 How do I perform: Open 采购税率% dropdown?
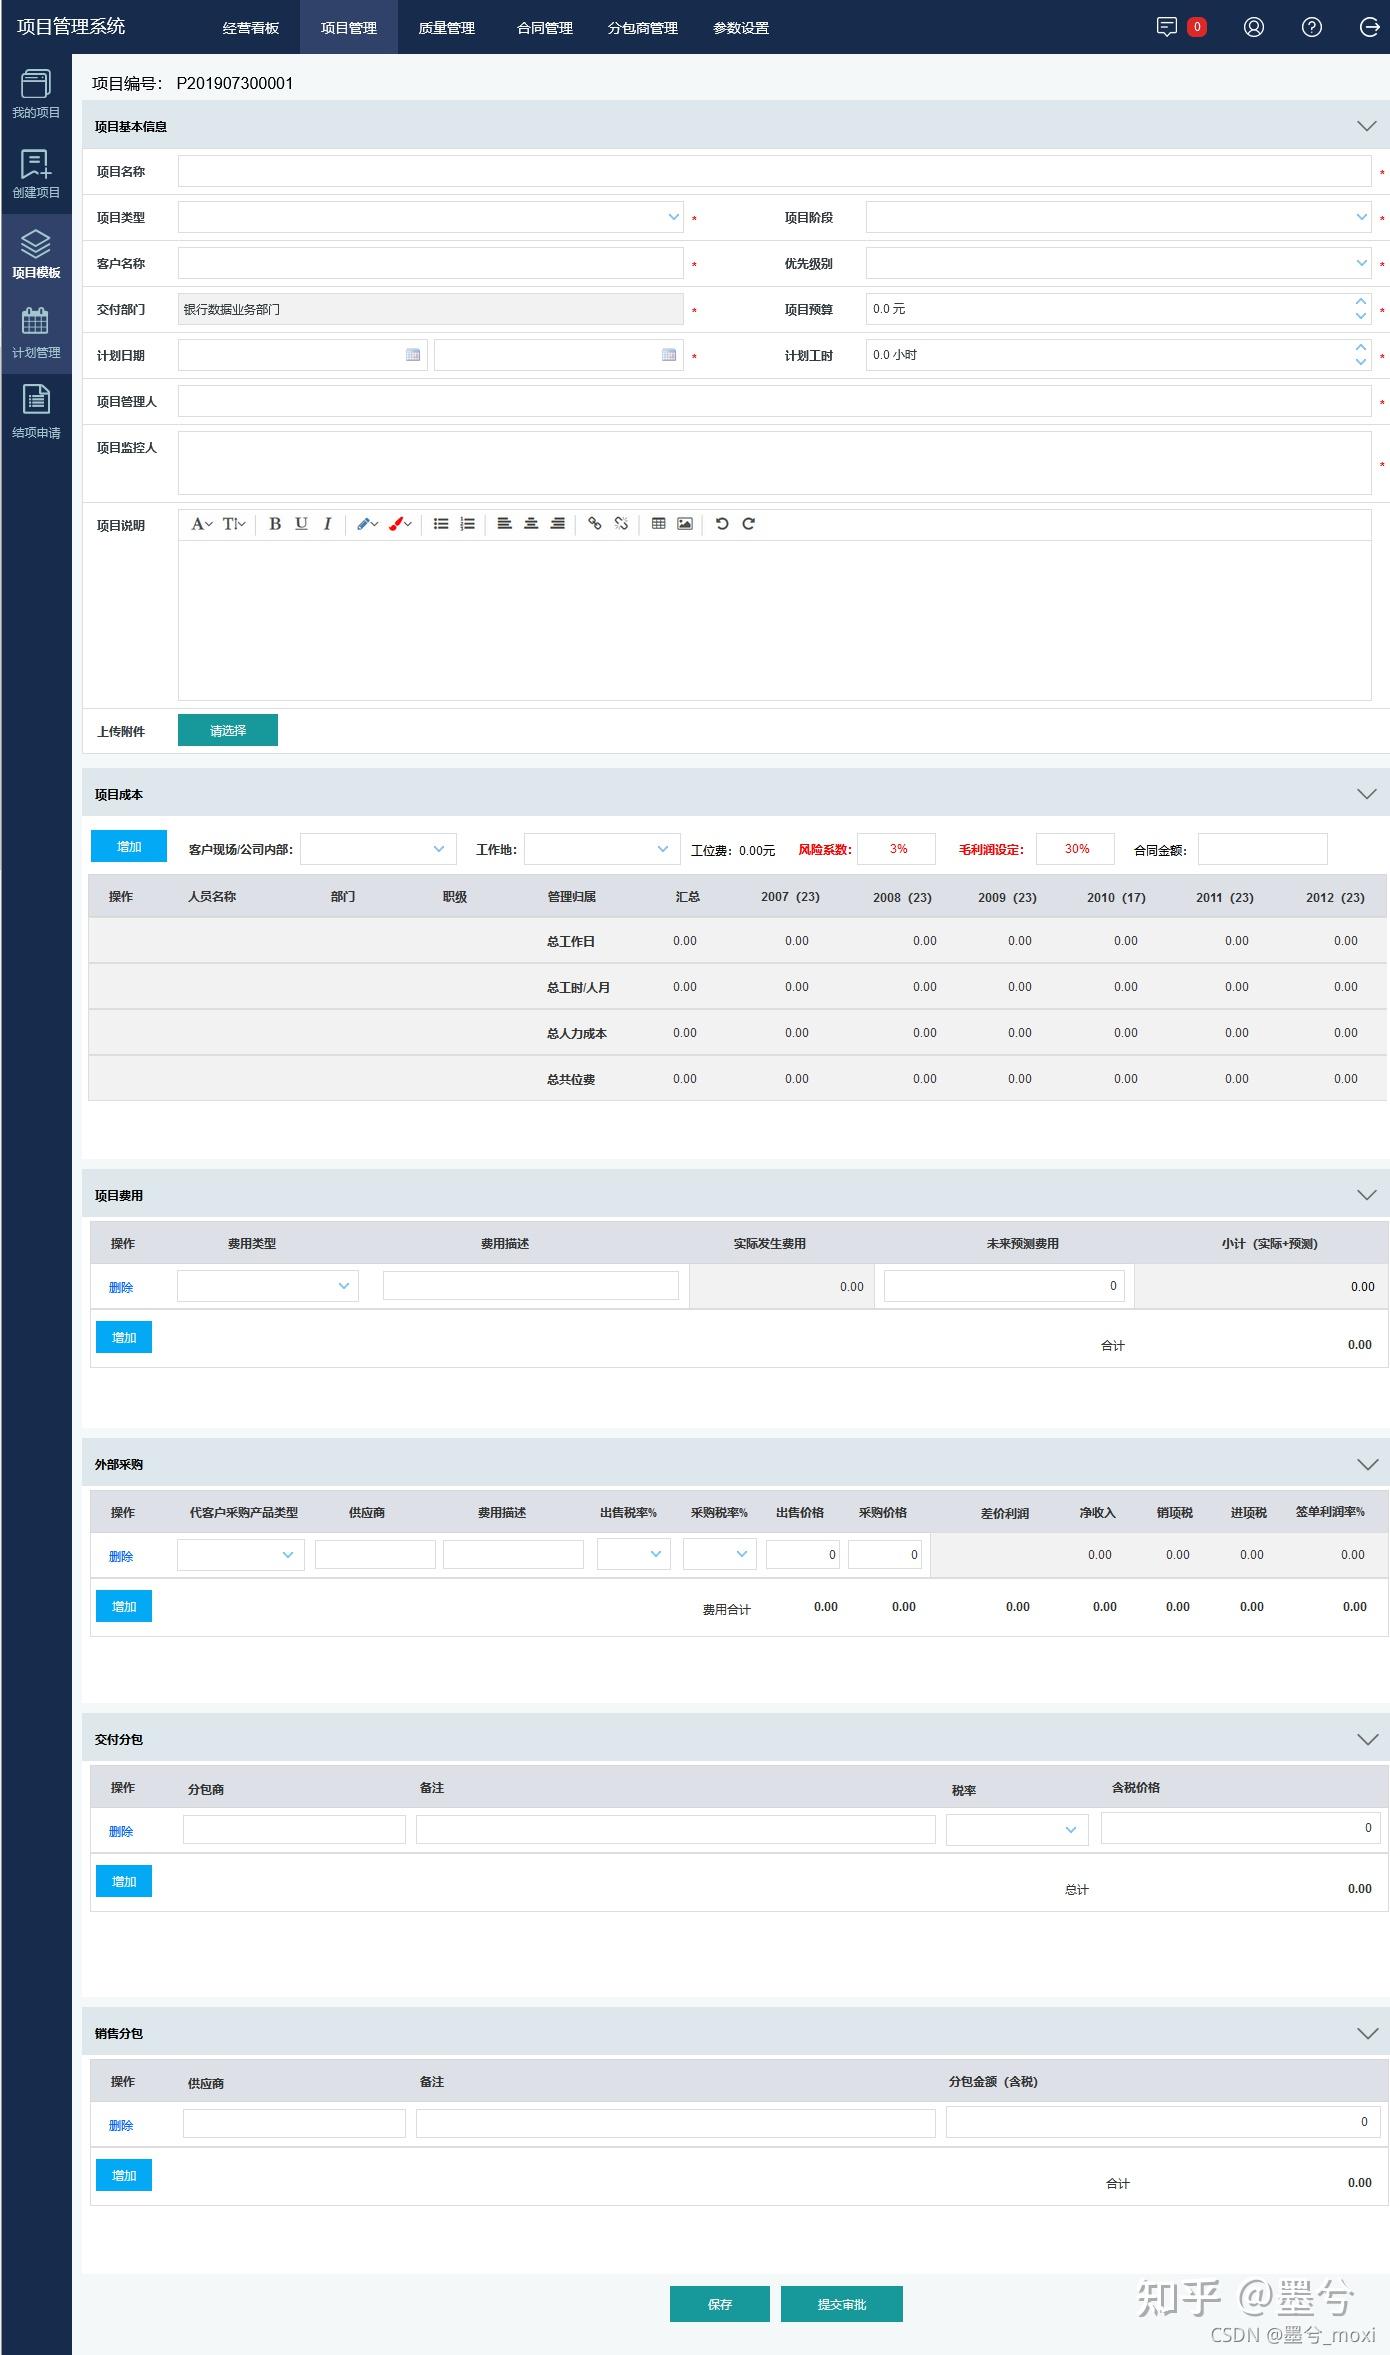coord(720,1555)
